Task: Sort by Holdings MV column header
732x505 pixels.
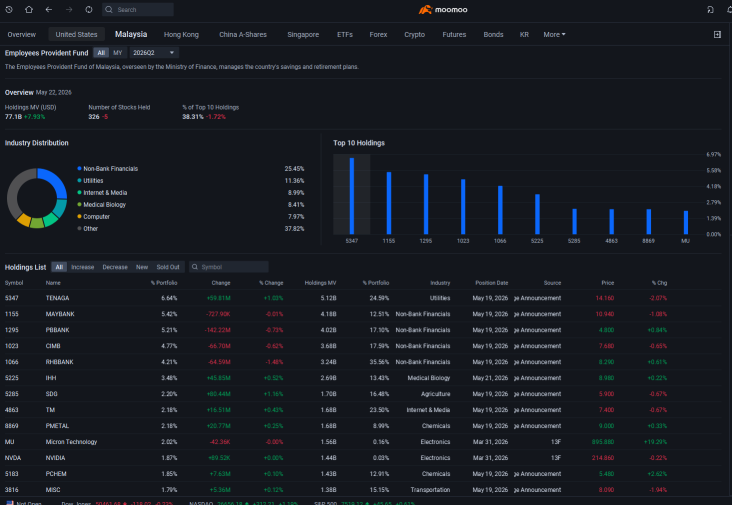Action: click(x=320, y=283)
